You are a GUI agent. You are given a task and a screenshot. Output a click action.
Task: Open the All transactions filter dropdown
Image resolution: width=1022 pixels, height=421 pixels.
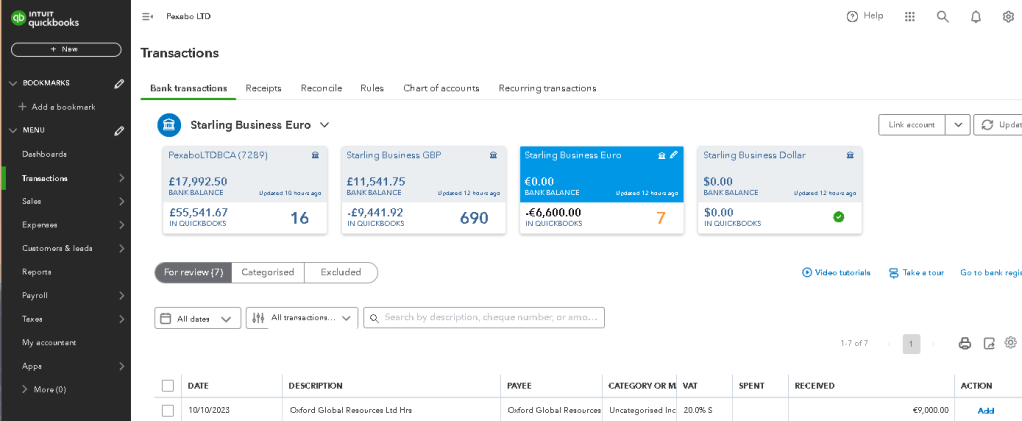pyautogui.click(x=302, y=318)
